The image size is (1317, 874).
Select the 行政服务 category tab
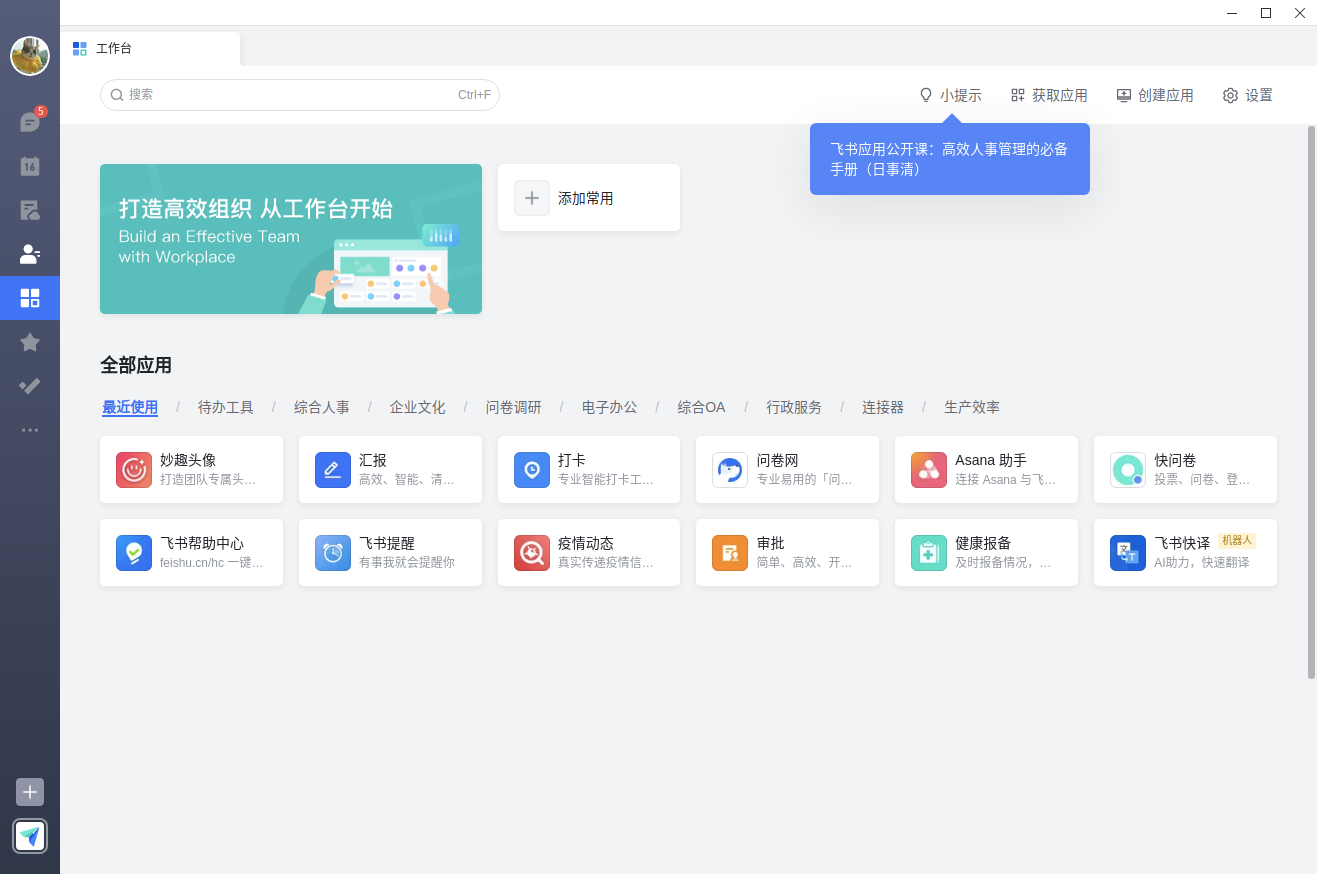point(794,407)
